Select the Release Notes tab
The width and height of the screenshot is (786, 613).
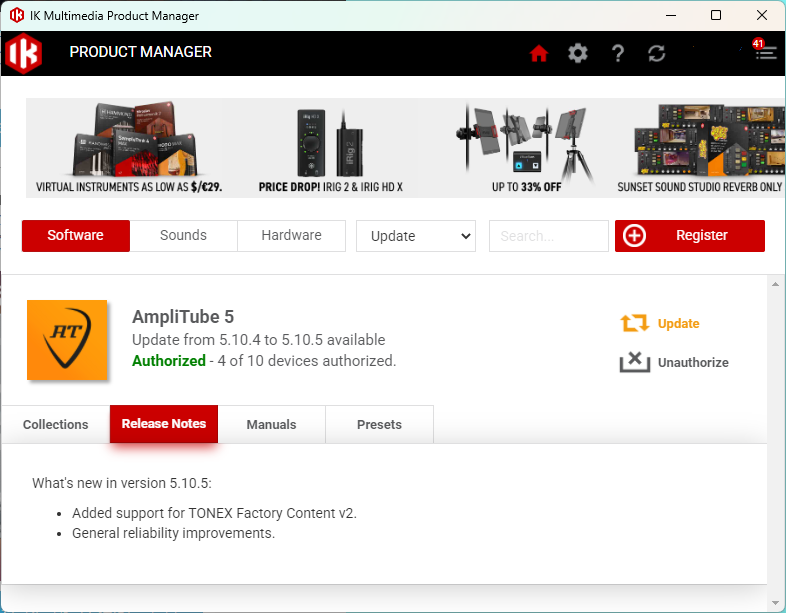coord(164,424)
